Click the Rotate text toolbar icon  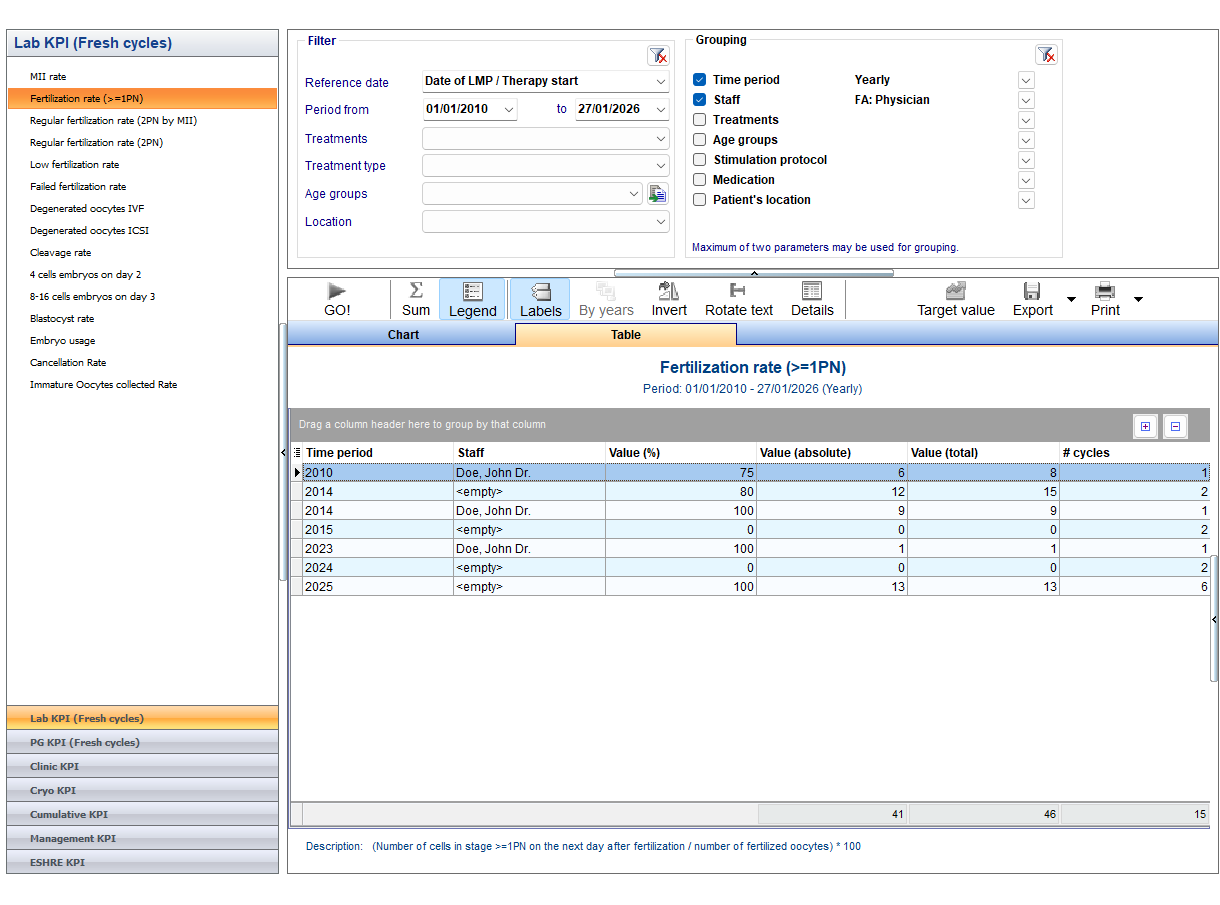(739, 299)
